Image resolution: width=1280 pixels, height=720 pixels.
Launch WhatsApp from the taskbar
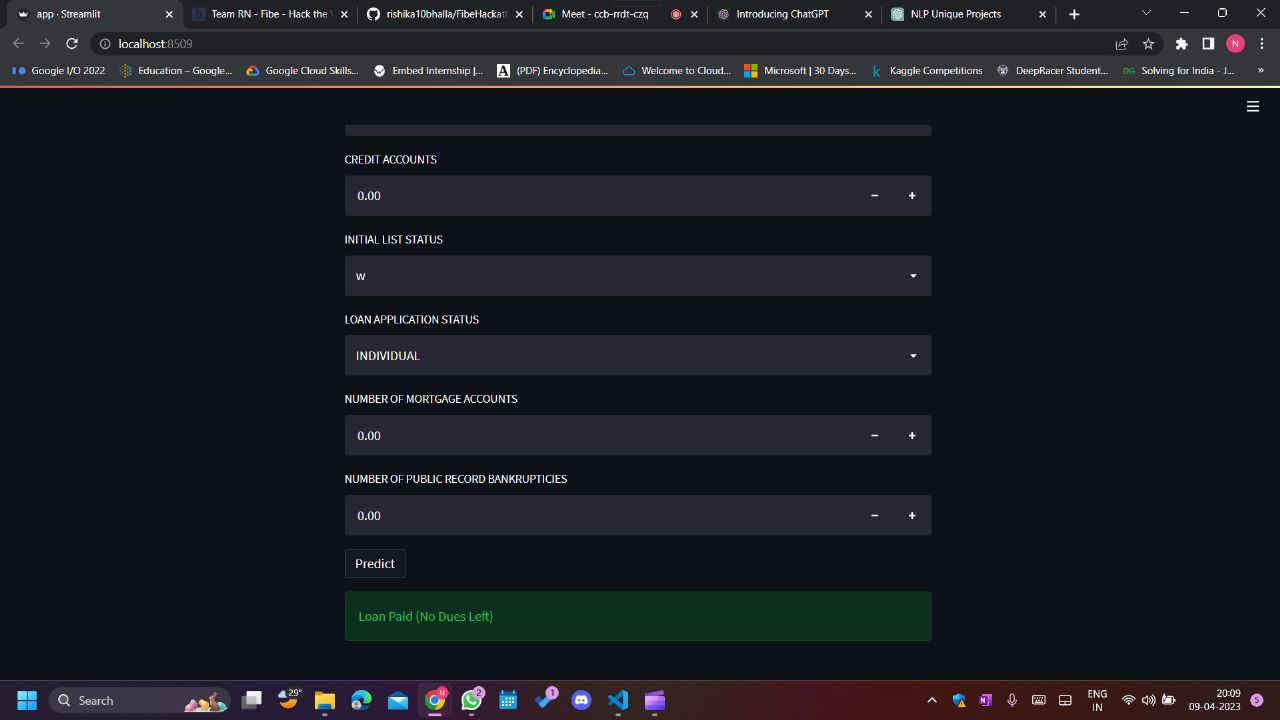point(471,700)
